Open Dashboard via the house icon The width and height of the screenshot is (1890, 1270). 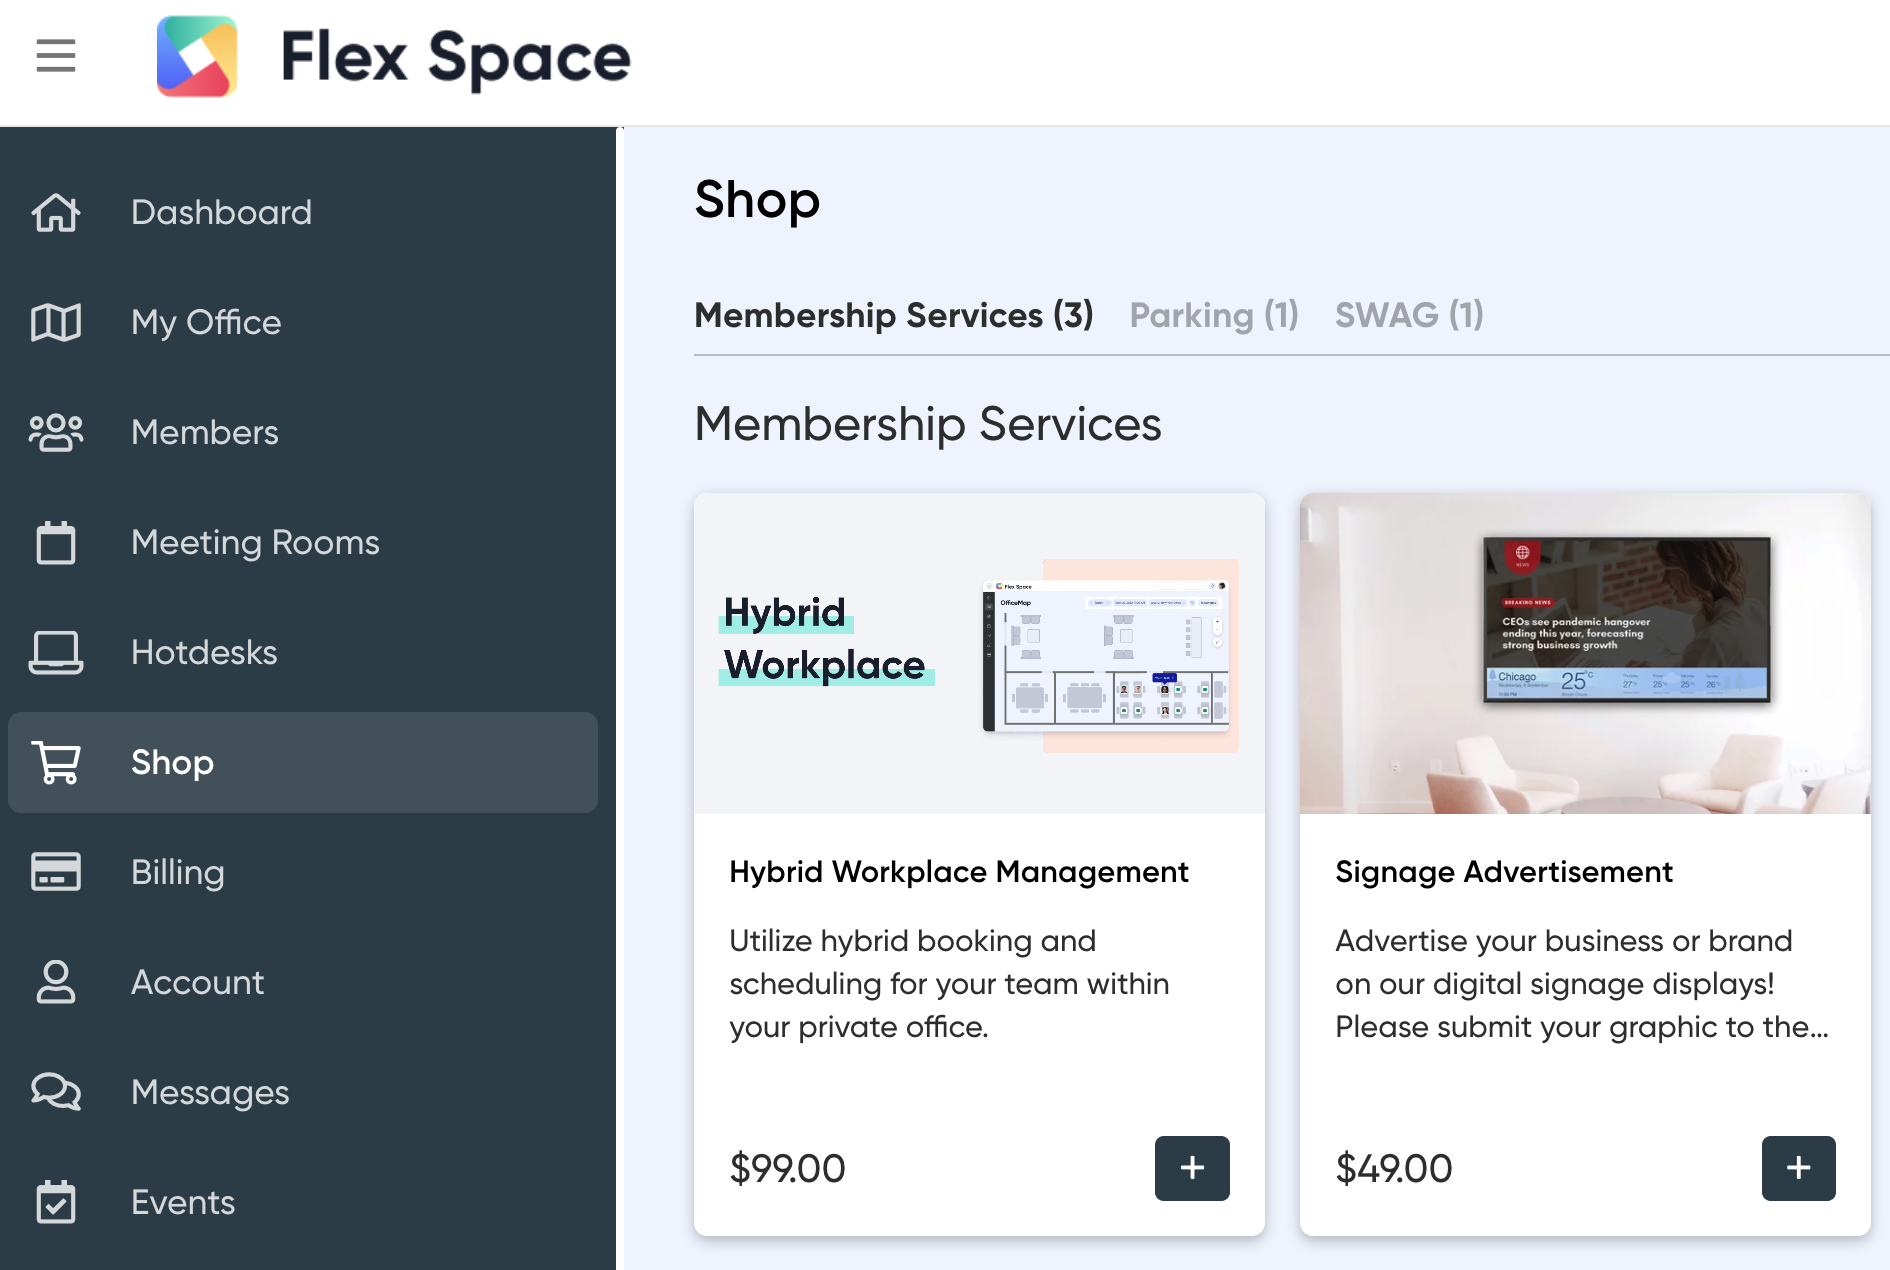coord(56,212)
